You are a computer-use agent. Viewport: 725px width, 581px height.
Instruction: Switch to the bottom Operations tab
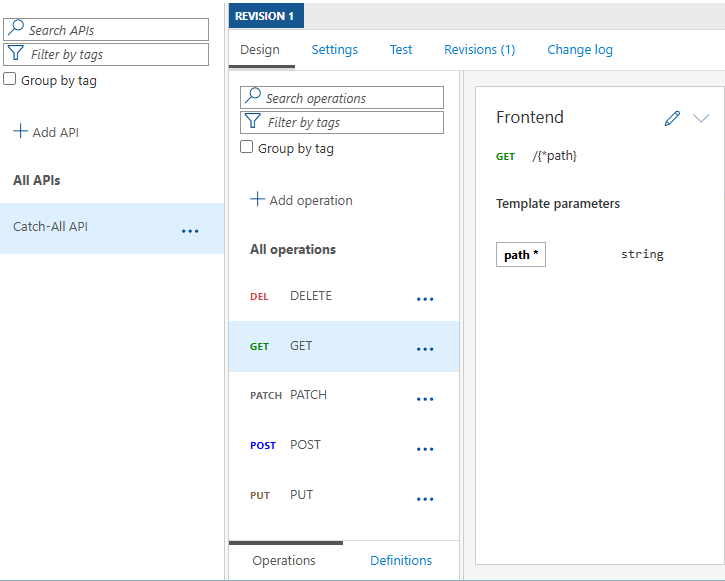284,560
